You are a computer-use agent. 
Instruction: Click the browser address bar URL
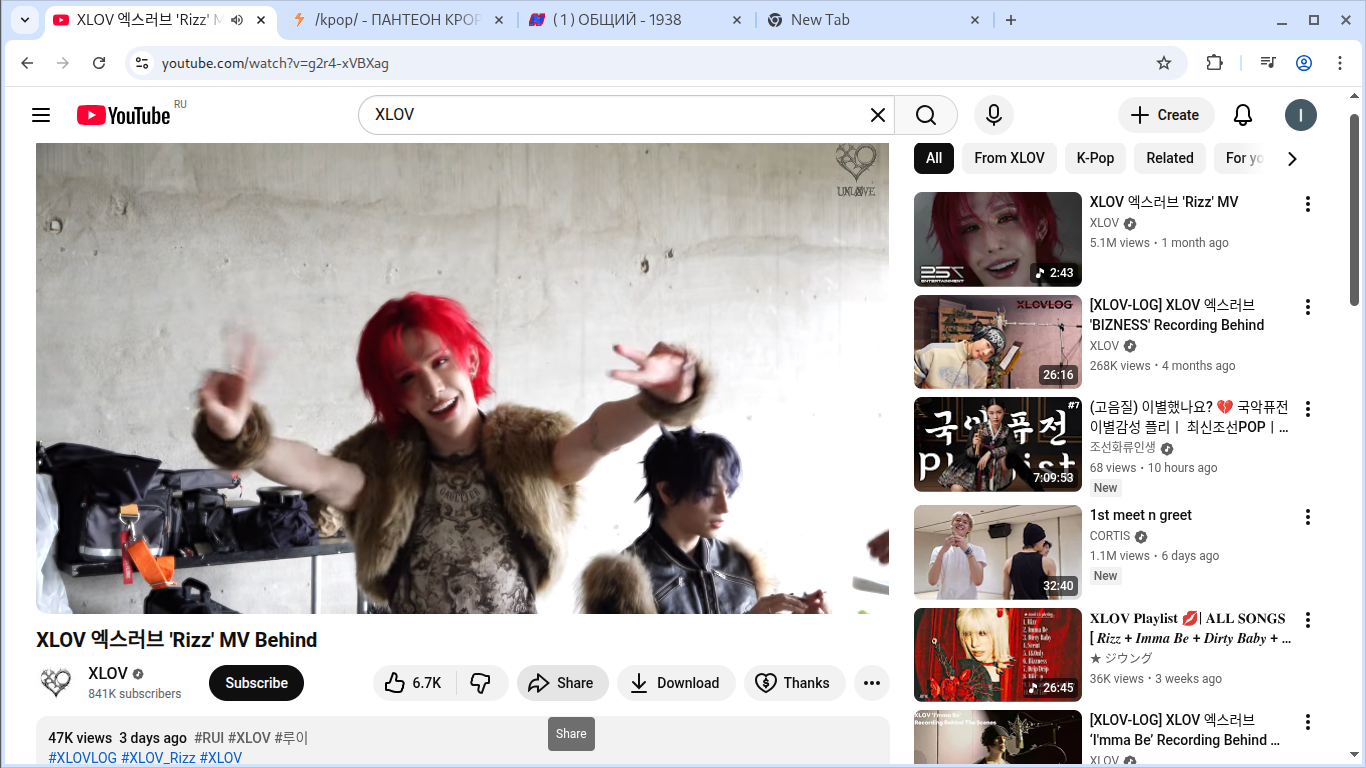tap(275, 63)
